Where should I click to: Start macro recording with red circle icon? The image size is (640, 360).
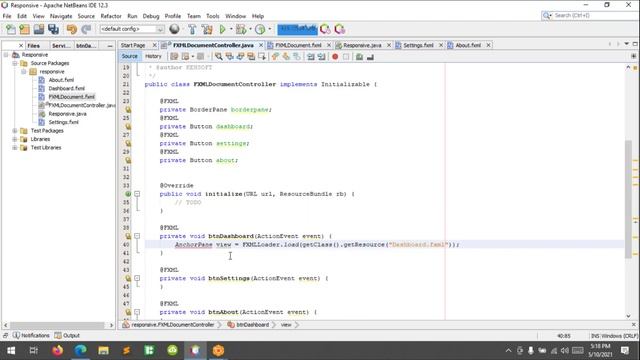(335, 57)
